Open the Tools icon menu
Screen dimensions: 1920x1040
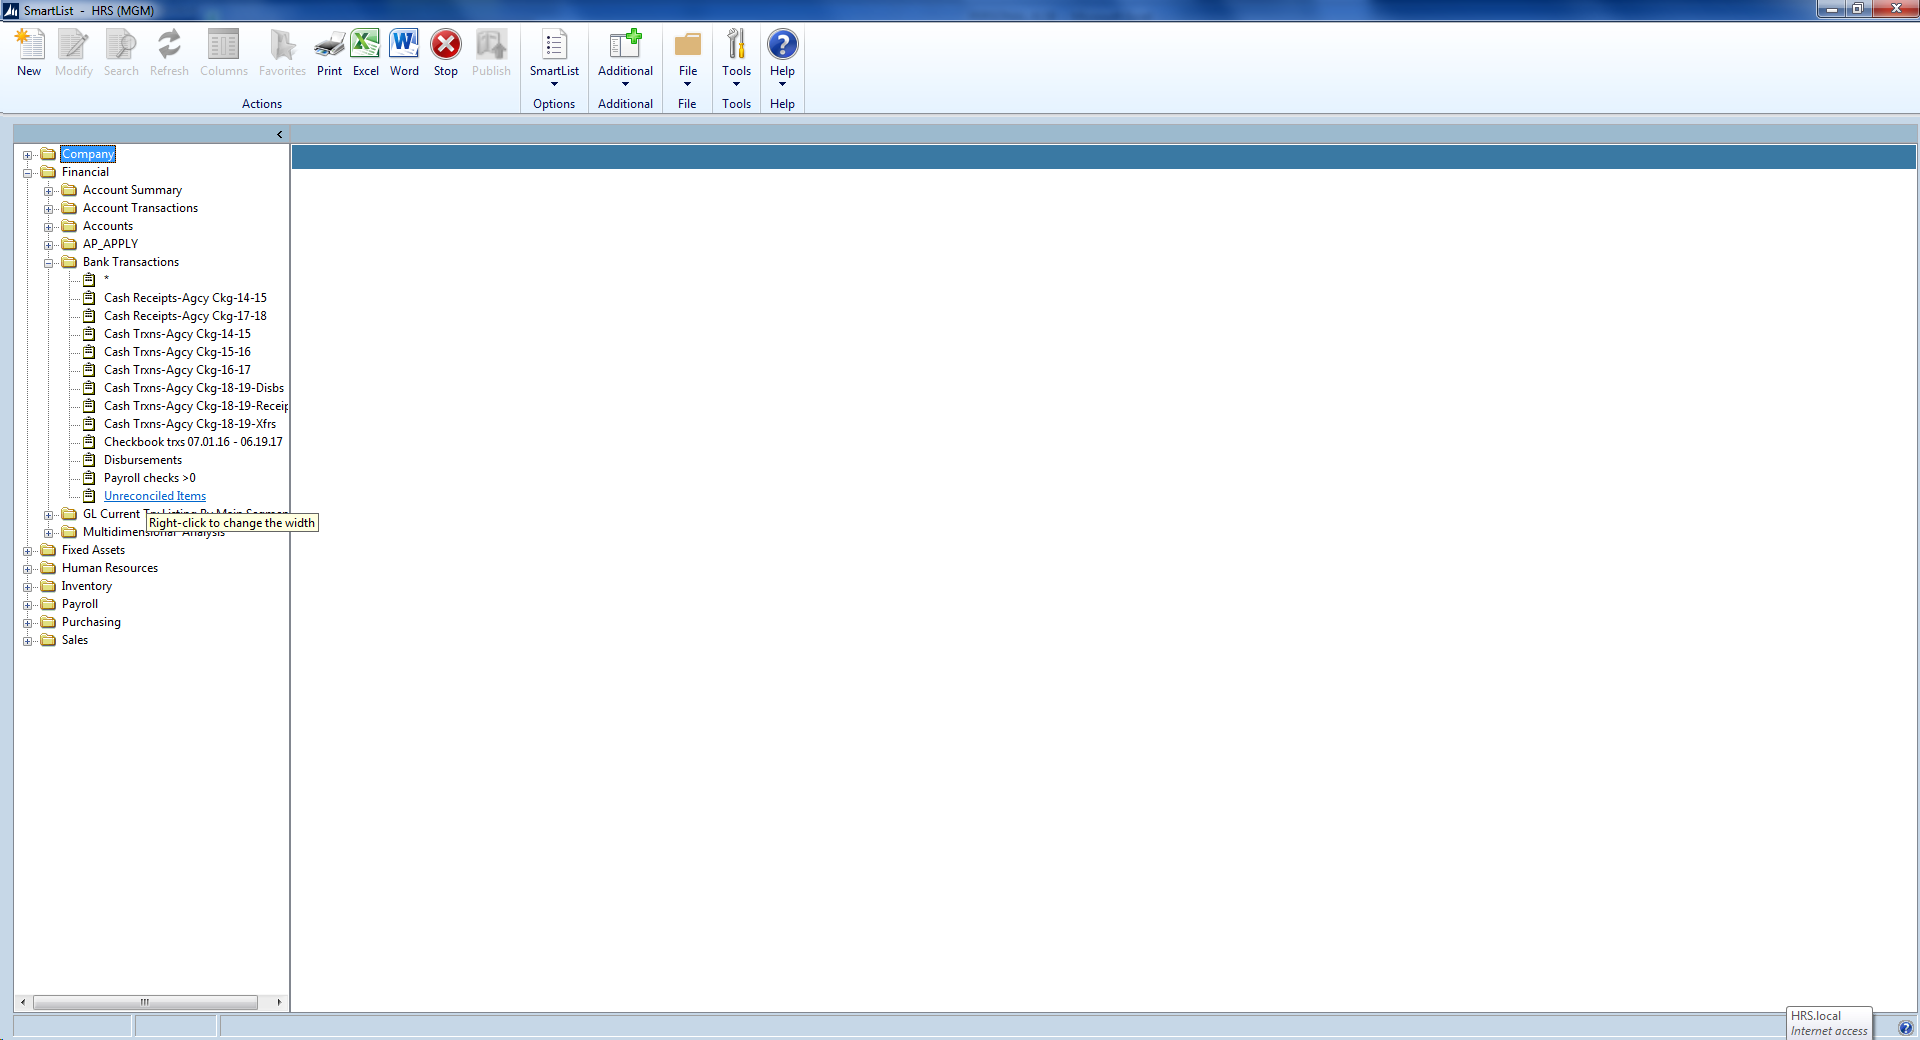pos(736,45)
